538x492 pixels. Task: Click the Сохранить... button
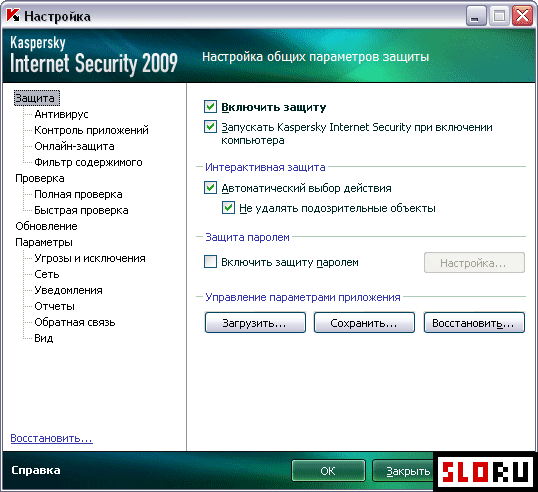coord(364,323)
